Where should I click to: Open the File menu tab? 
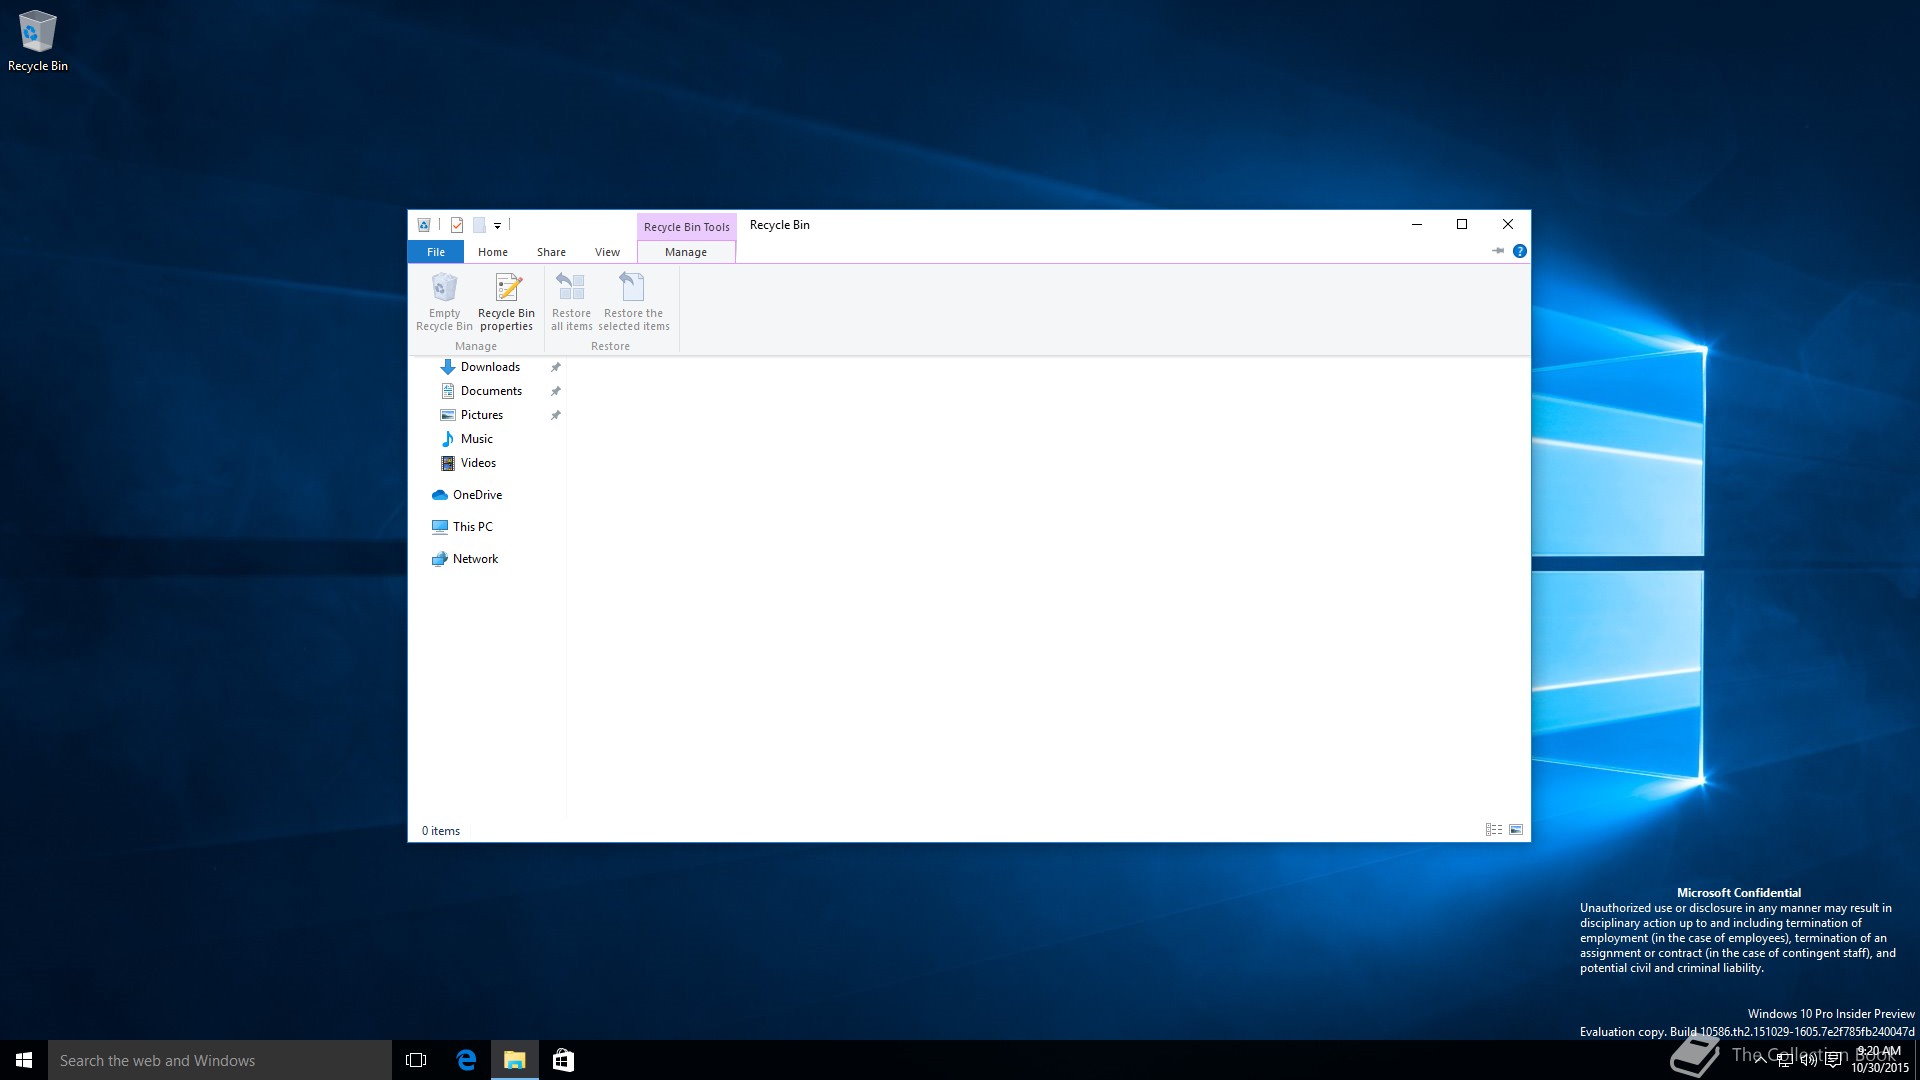point(436,252)
